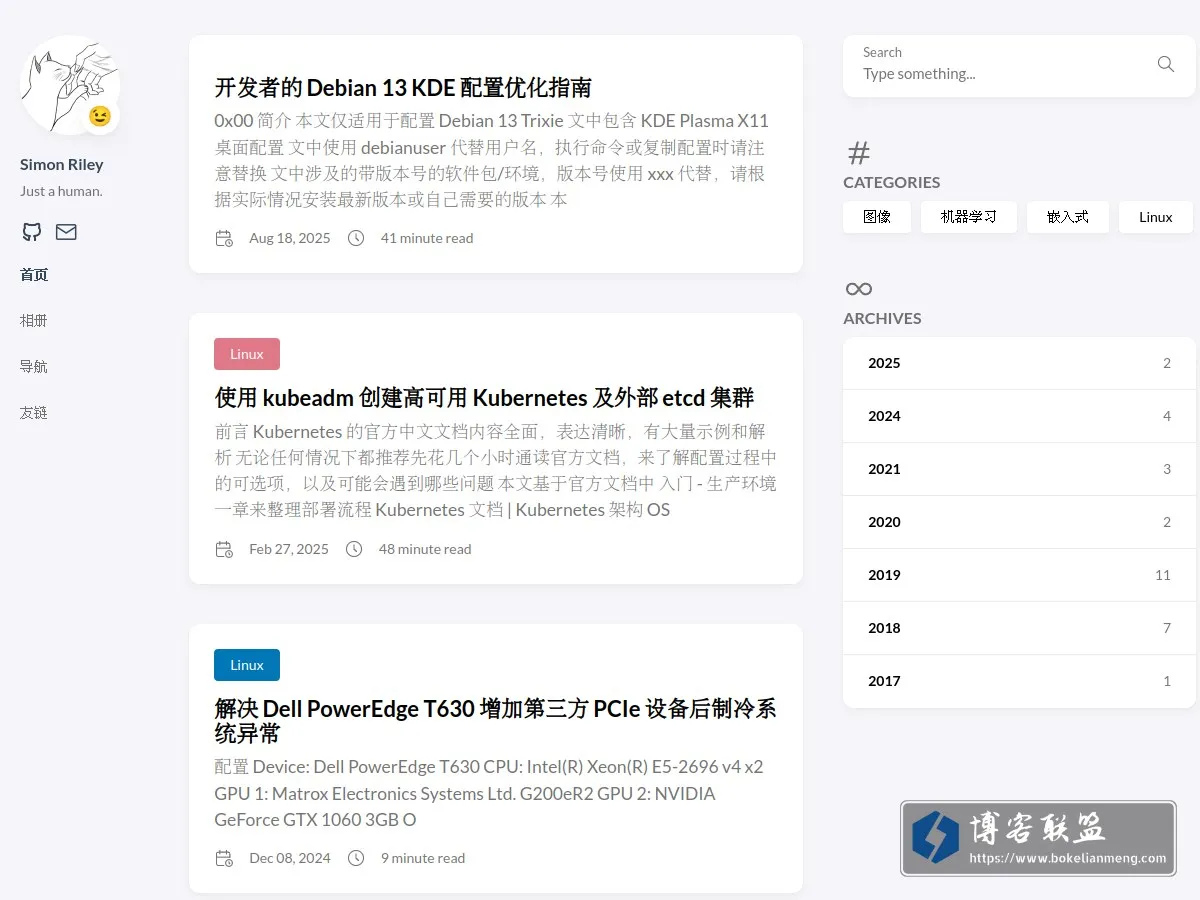Go to 首页 in sidebar menu

click(34, 275)
